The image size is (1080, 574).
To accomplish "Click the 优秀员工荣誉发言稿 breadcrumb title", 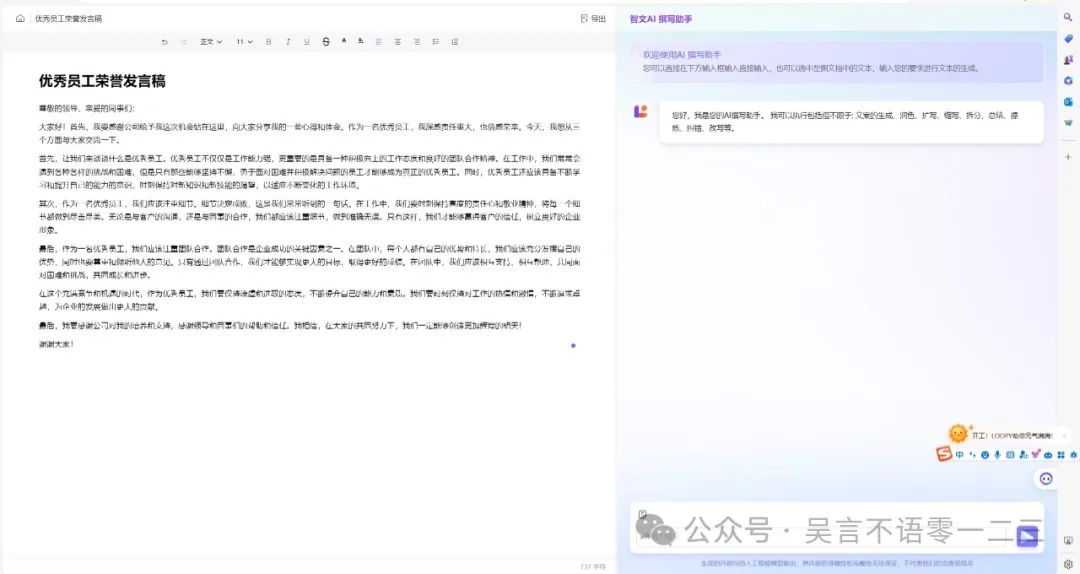I will (x=68, y=19).
